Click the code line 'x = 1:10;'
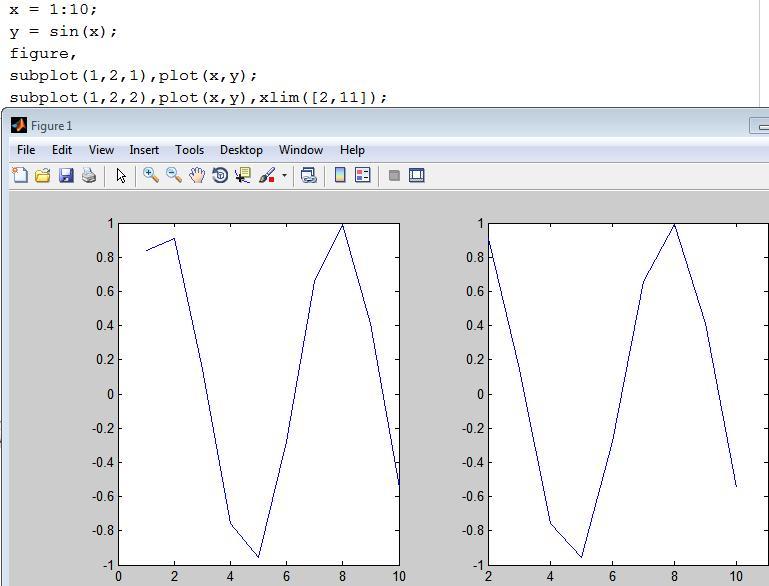Viewport: 769px width, 586px height. coord(53,9)
